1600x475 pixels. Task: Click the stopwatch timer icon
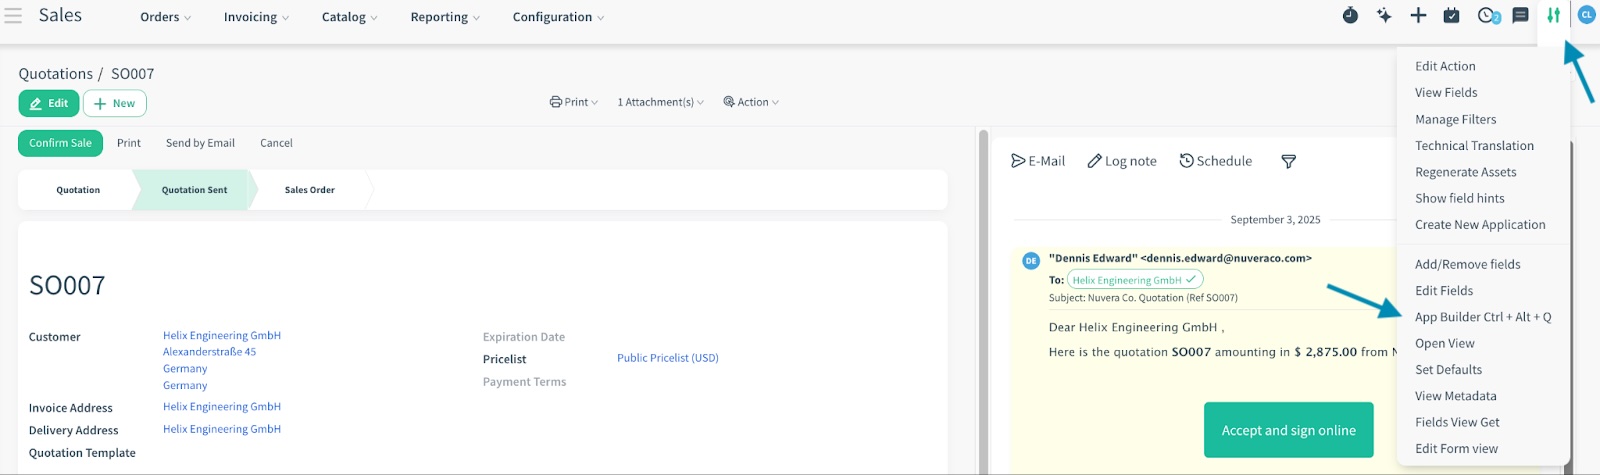click(x=1350, y=16)
